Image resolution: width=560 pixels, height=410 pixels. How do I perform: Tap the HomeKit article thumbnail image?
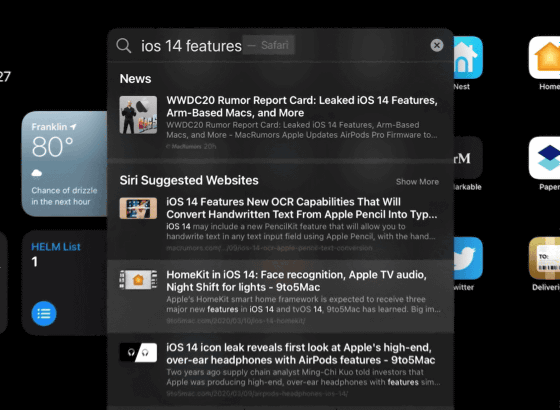tap(138, 280)
